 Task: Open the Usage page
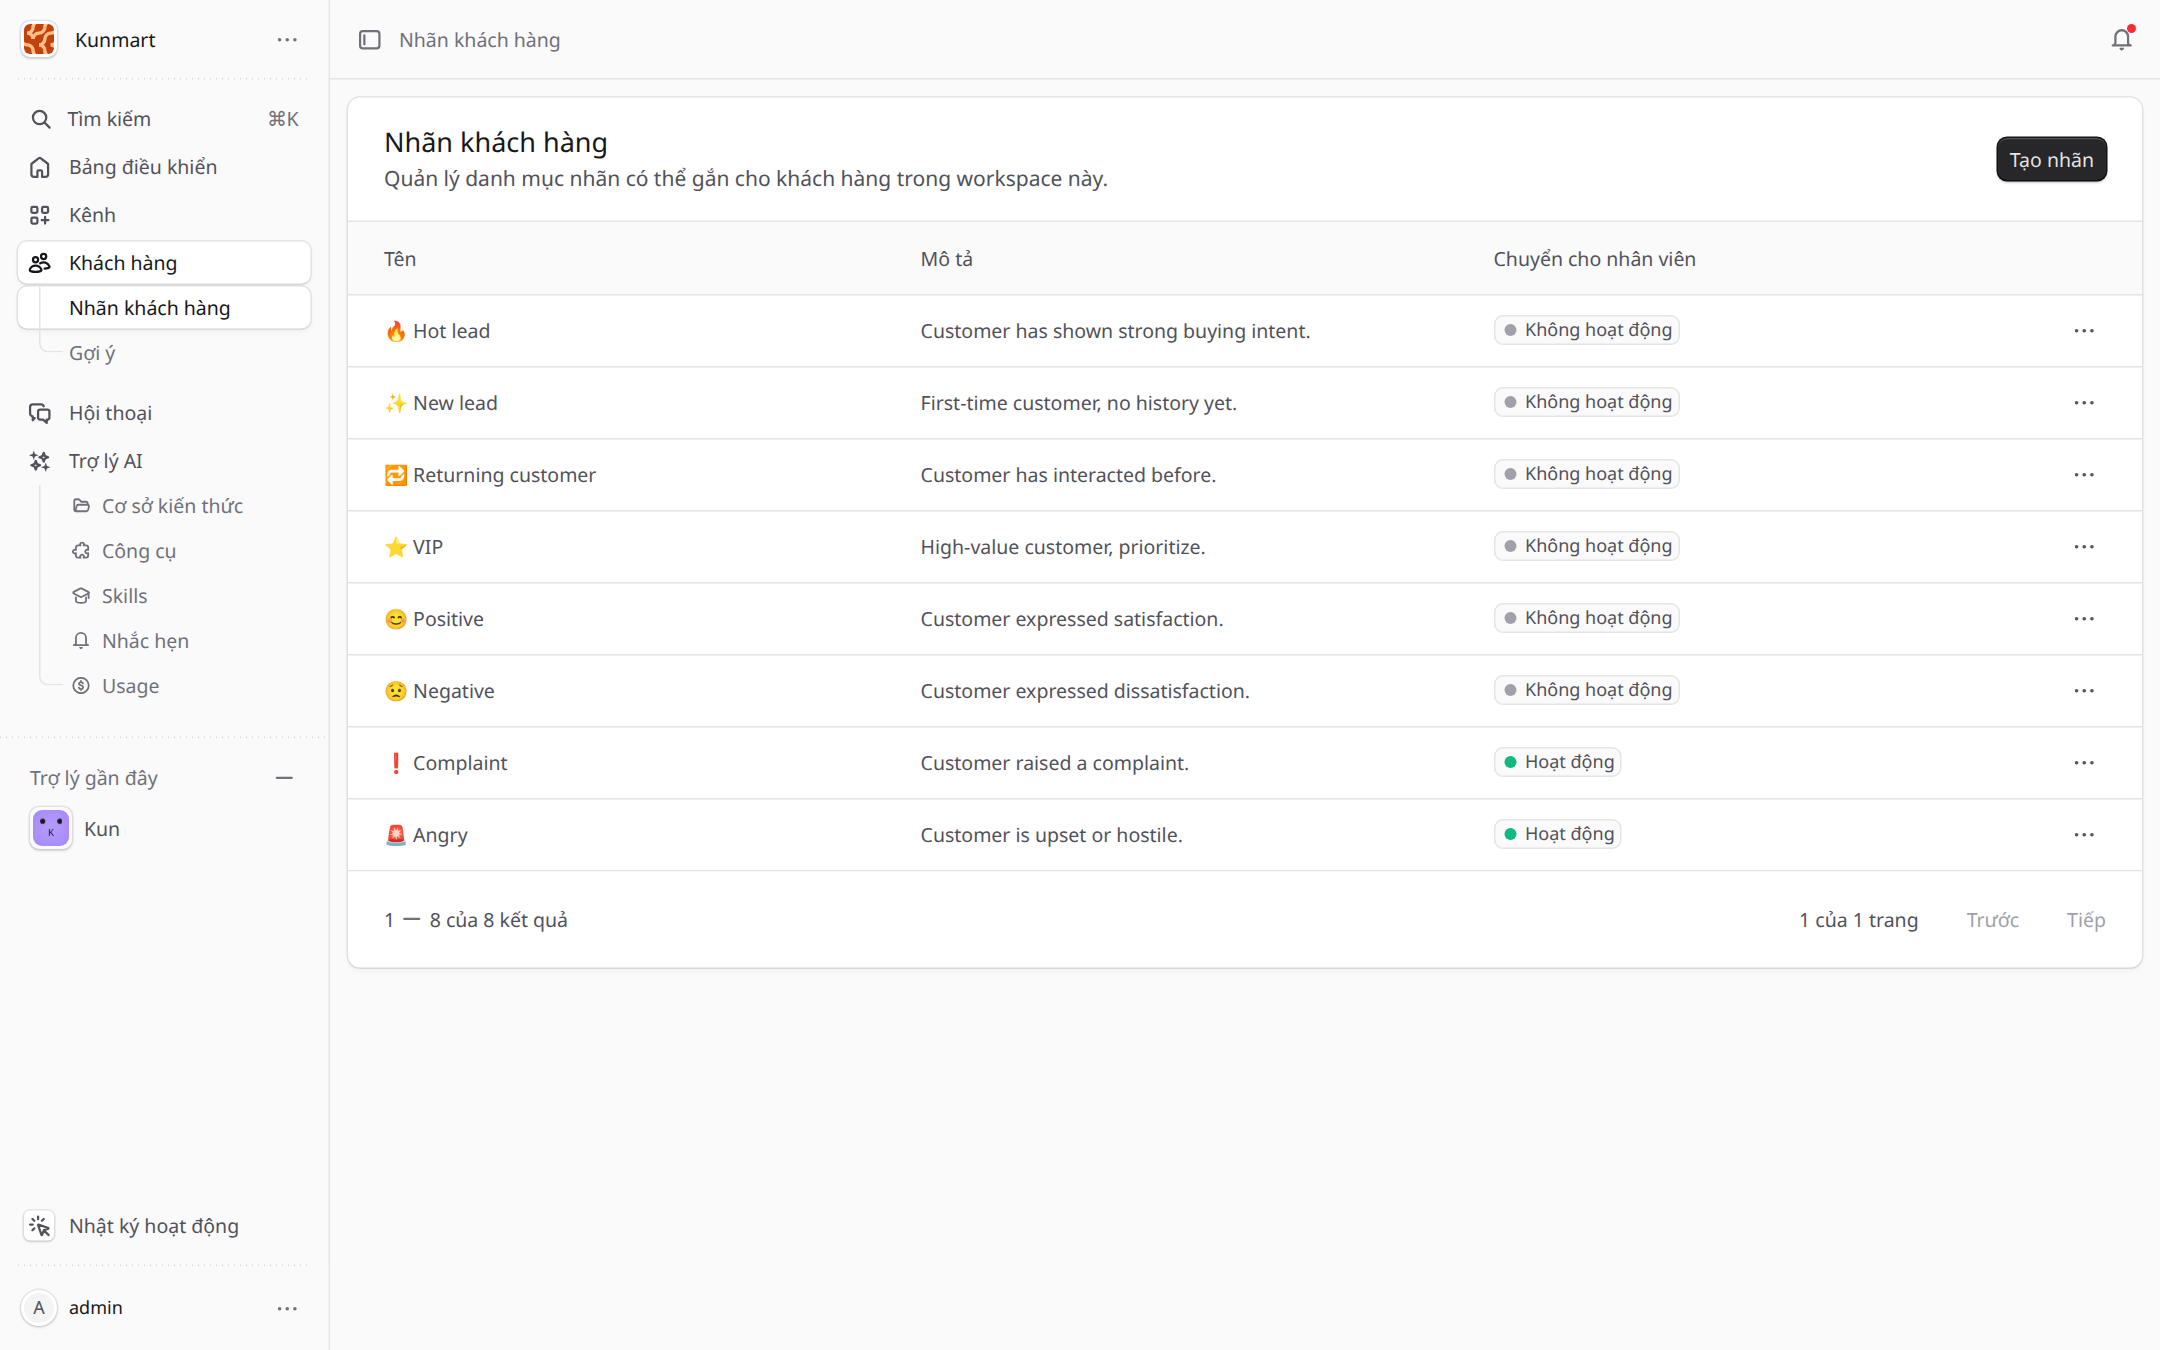(130, 686)
